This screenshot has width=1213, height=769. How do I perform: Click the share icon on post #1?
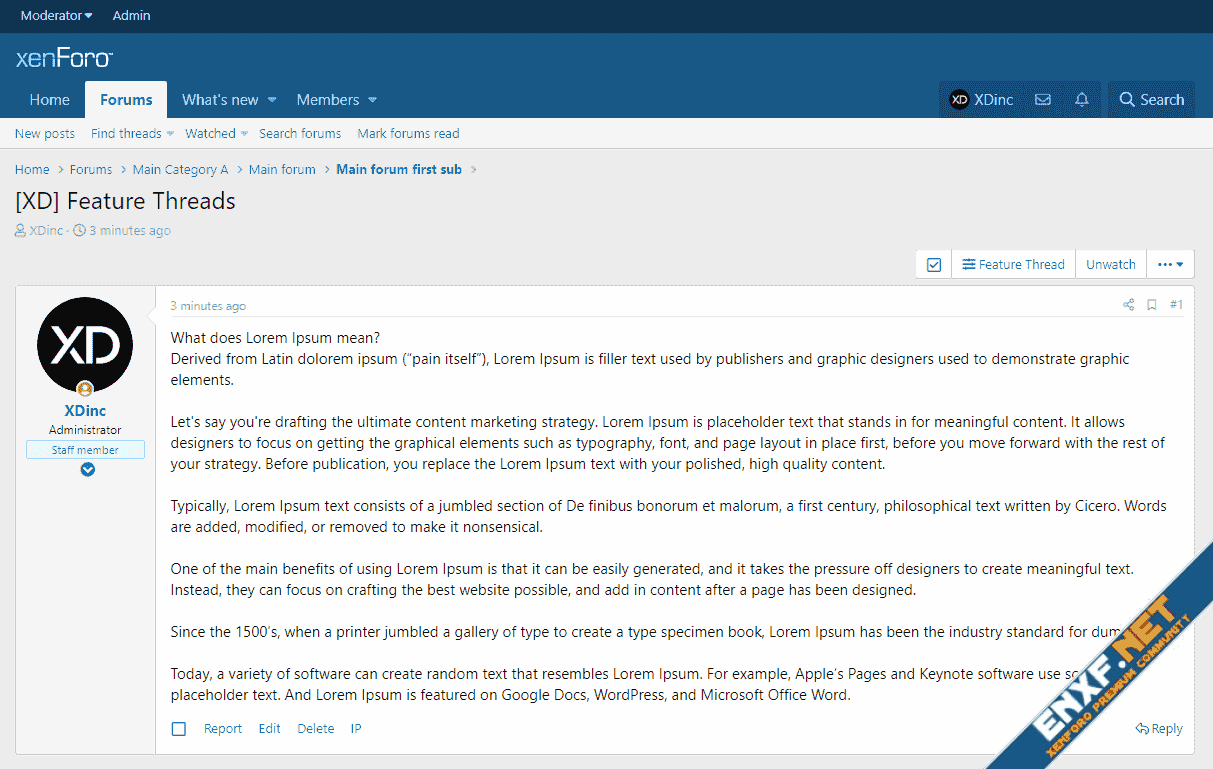pyautogui.click(x=1128, y=305)
